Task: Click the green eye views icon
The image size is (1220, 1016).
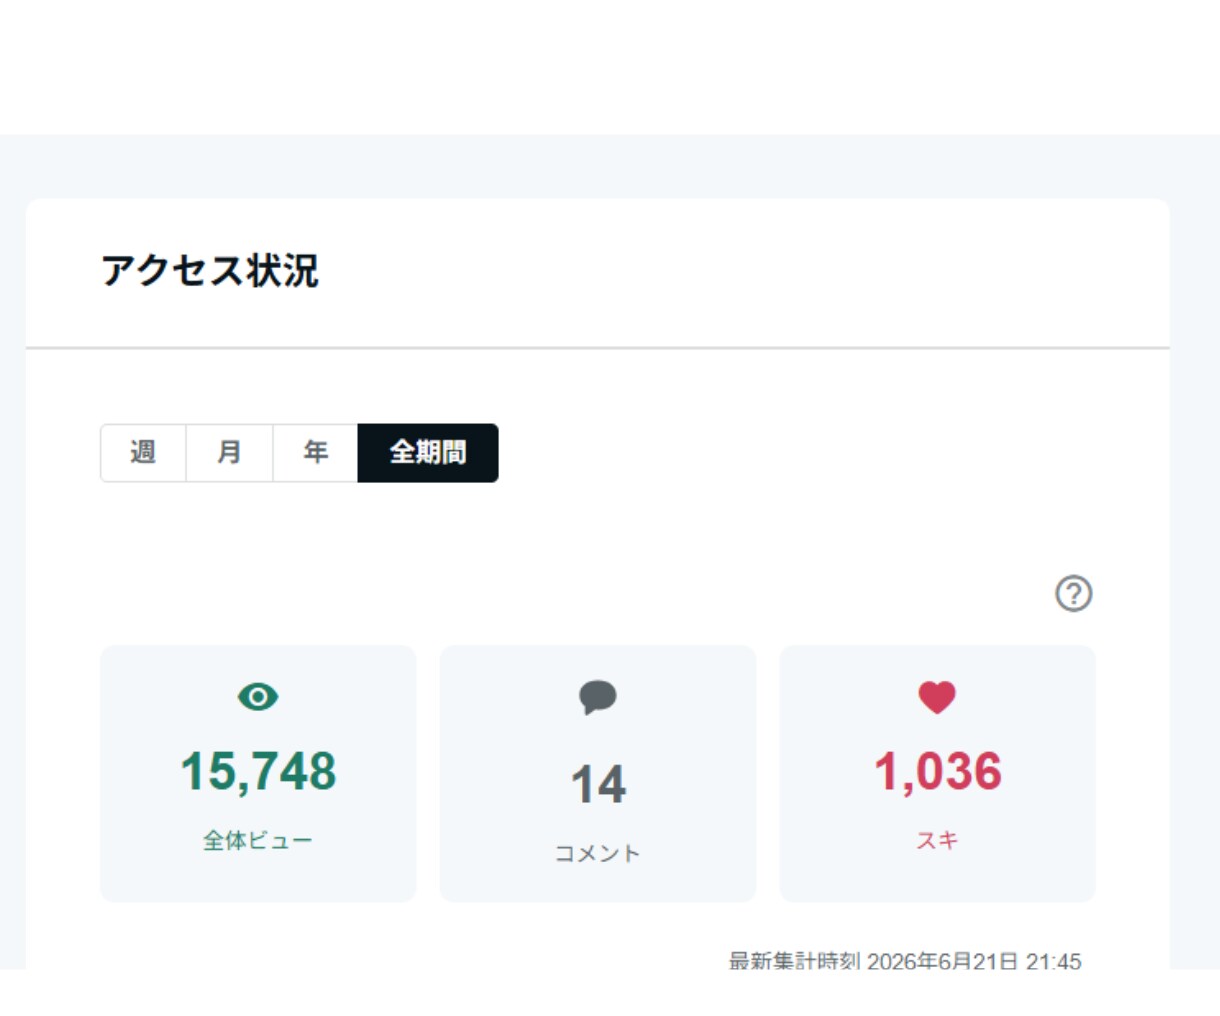Action: (258, 696)
